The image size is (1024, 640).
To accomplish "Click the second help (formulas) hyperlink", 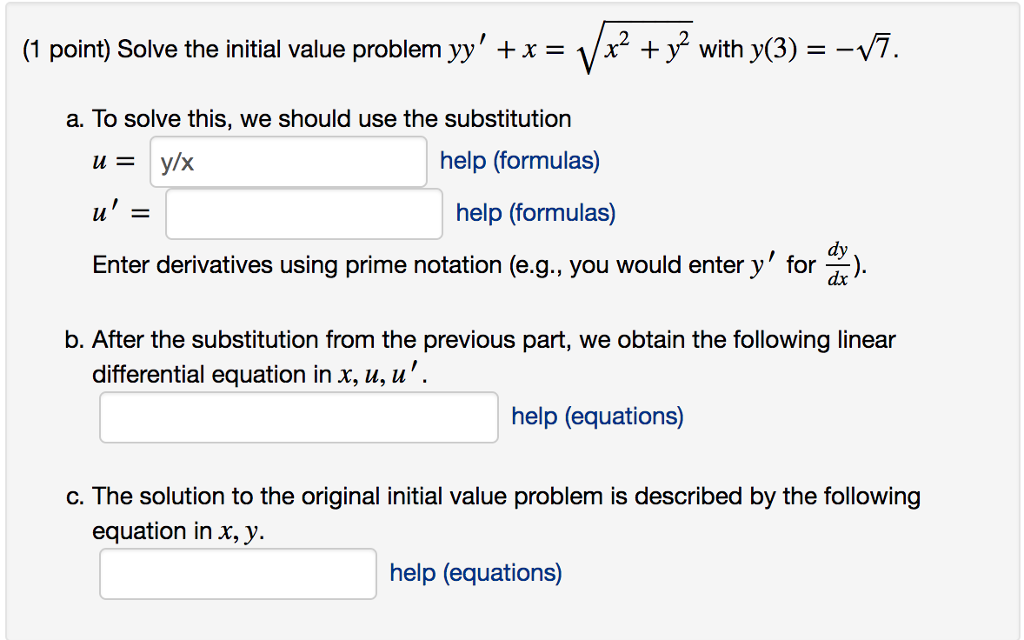I will (534, 213).
